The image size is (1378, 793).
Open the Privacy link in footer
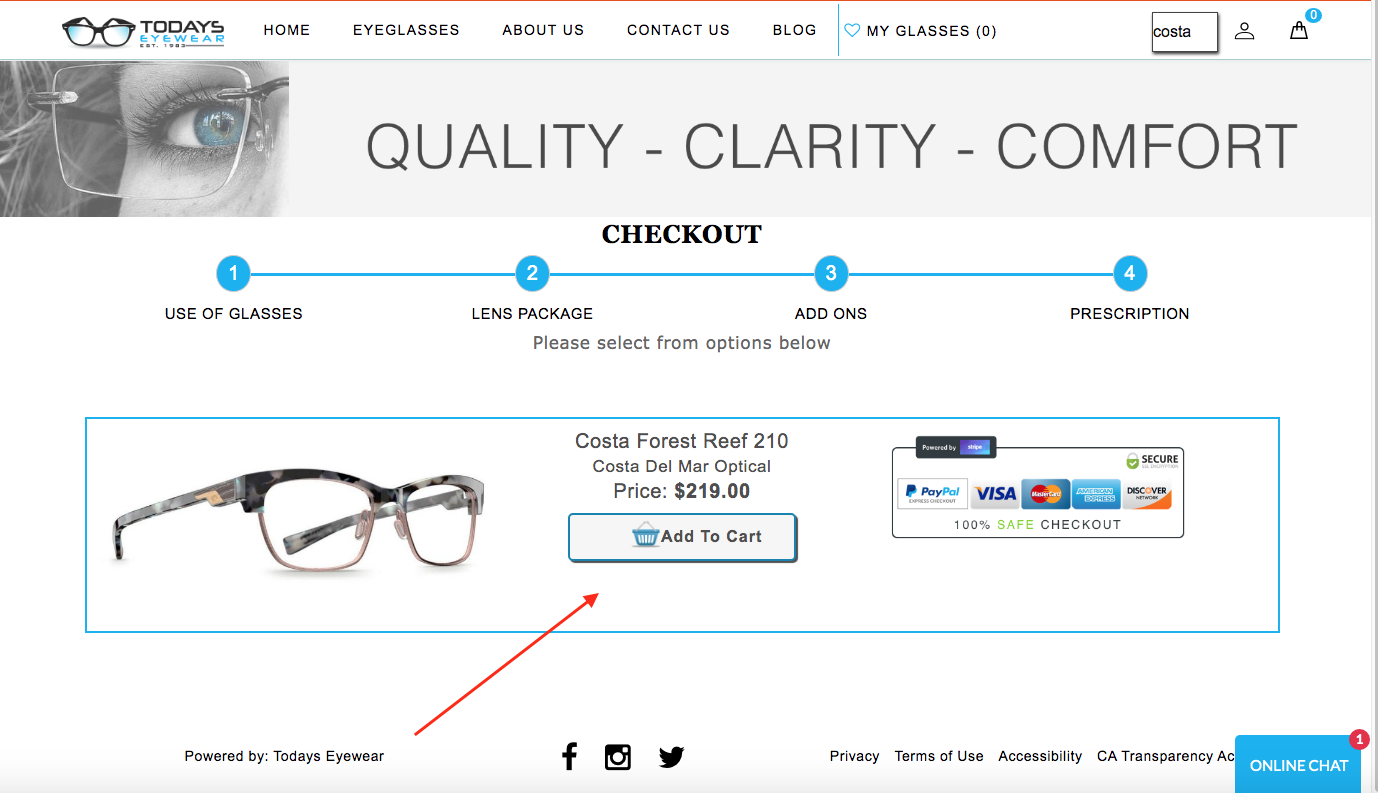coord(854,756)
